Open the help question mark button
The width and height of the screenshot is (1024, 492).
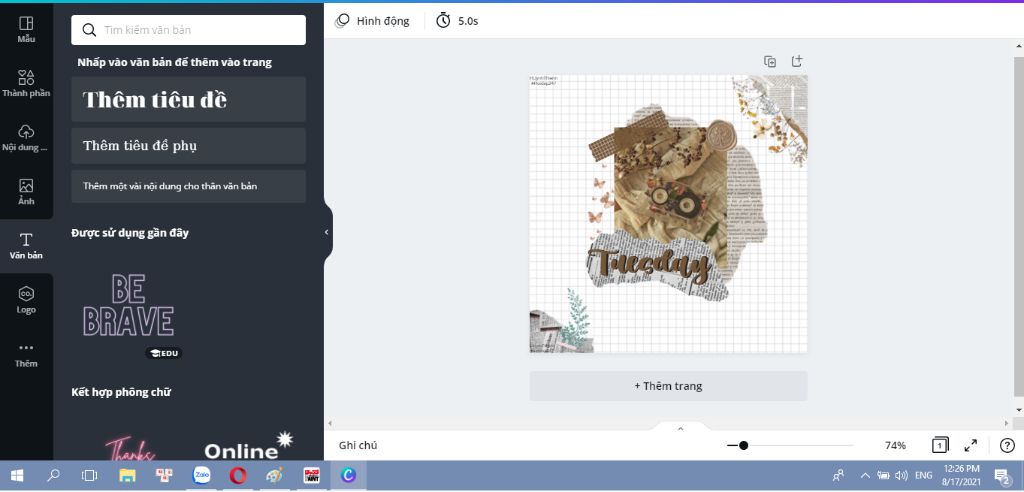click(x=1006, y=446)
